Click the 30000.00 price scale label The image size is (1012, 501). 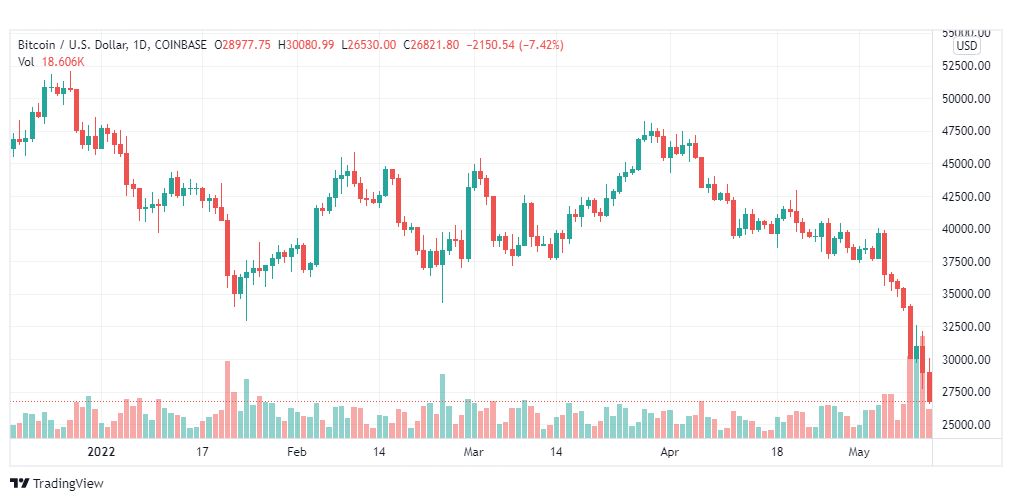(966, 360)
